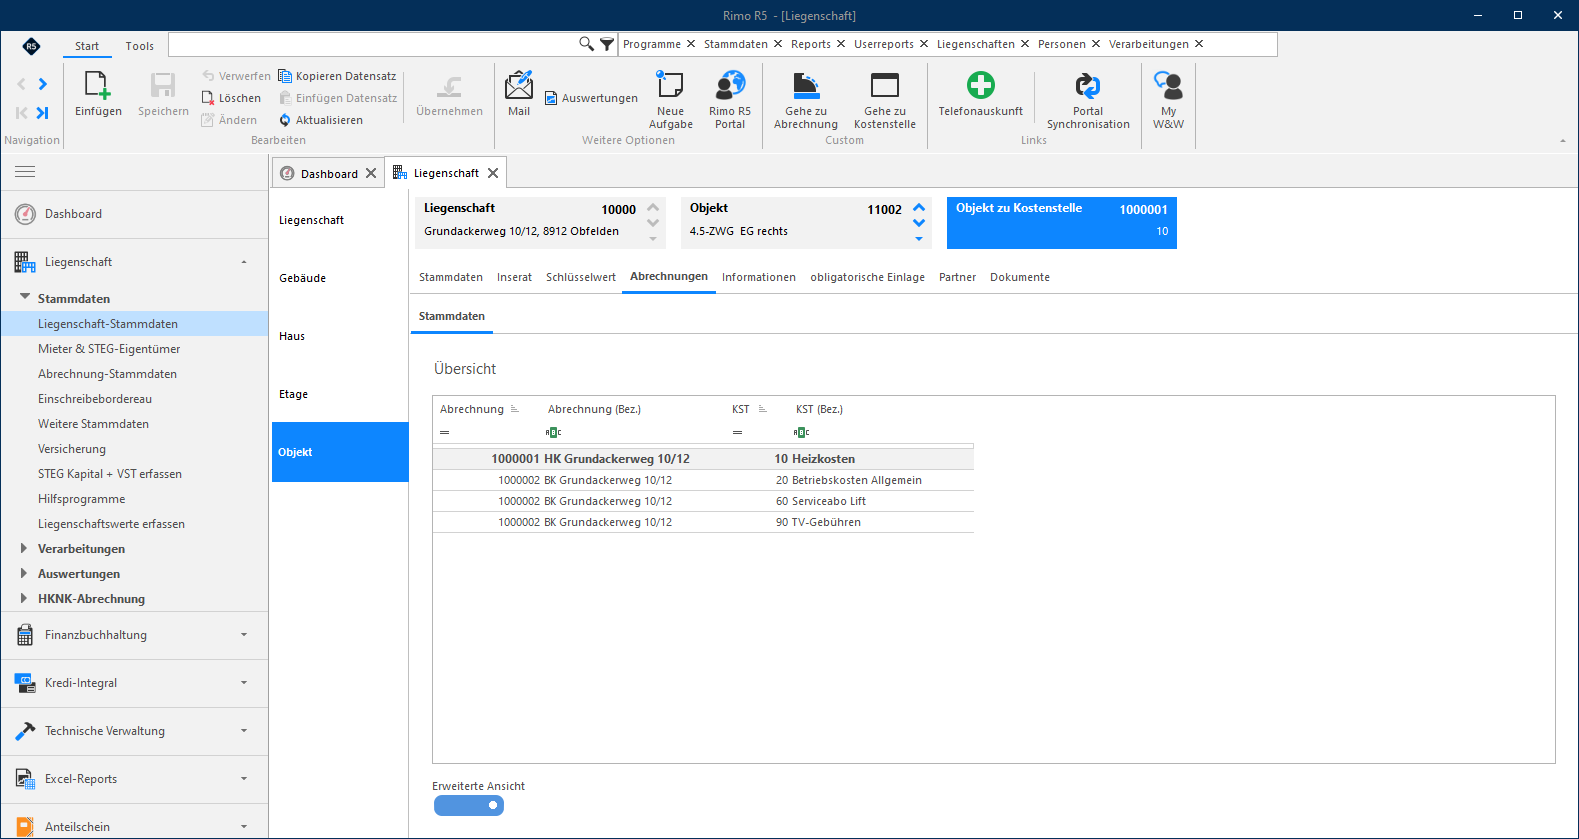
Task: Click Gehe zu Kostenstelle icon
Action: (885, 86)
